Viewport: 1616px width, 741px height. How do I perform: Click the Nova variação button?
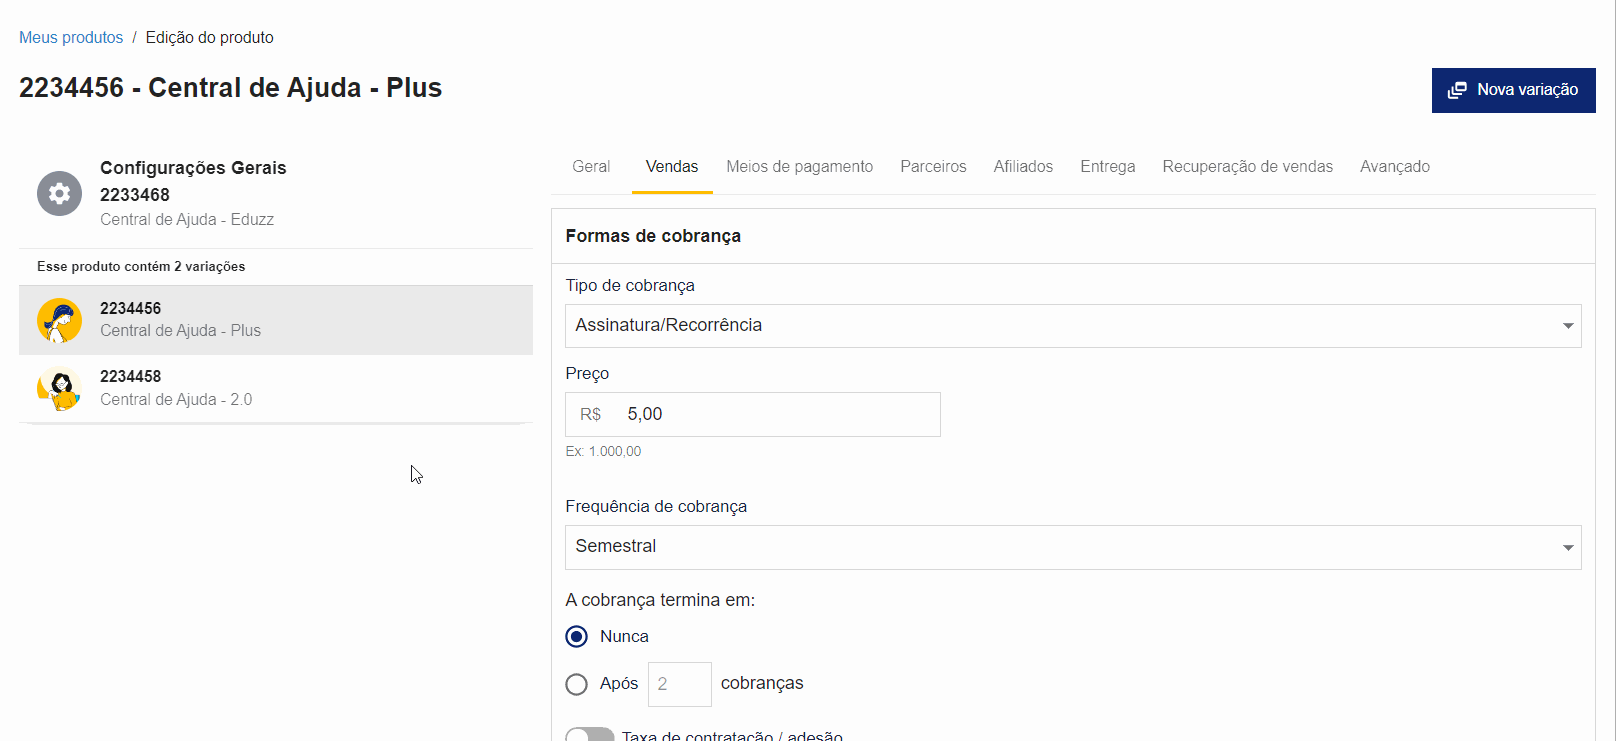1513,90
